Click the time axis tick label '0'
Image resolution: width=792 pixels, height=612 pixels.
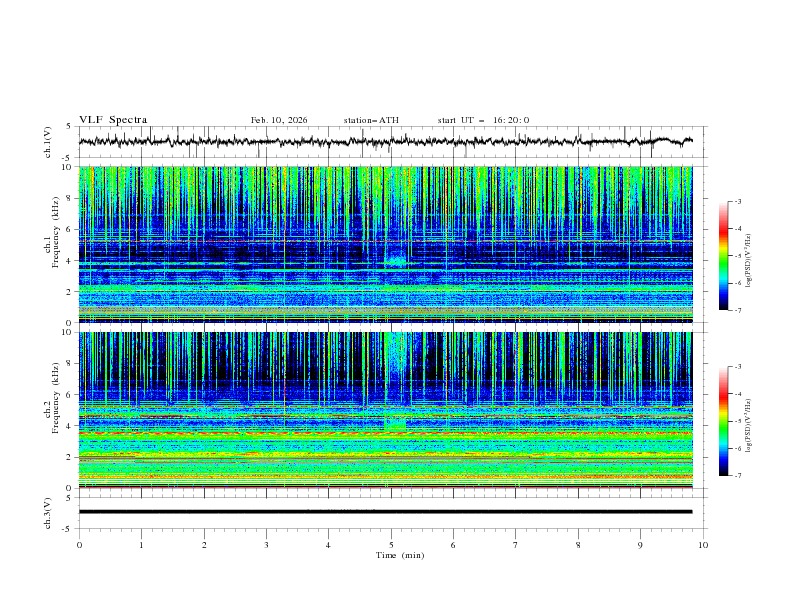(x=79, y=545)
